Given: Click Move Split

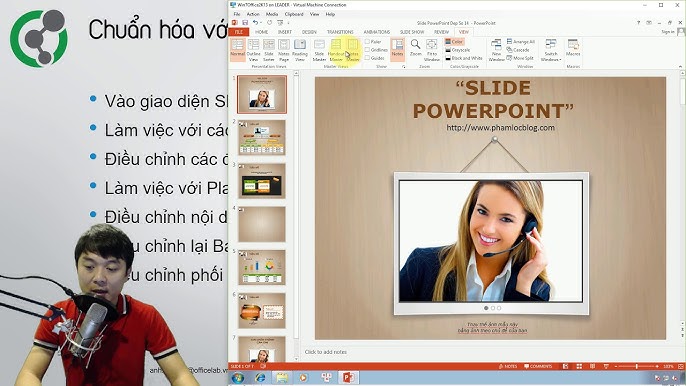Looking at the screenshot, I should point(520,58).
